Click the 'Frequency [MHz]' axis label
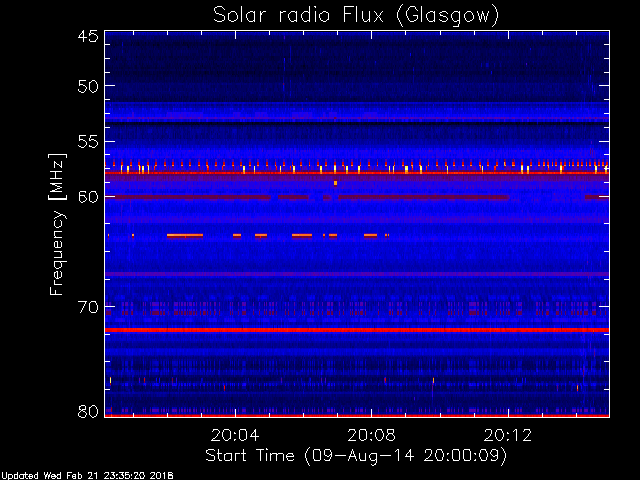Image resolution: width=640 pixels, height=480 pixels. point(57,224)
